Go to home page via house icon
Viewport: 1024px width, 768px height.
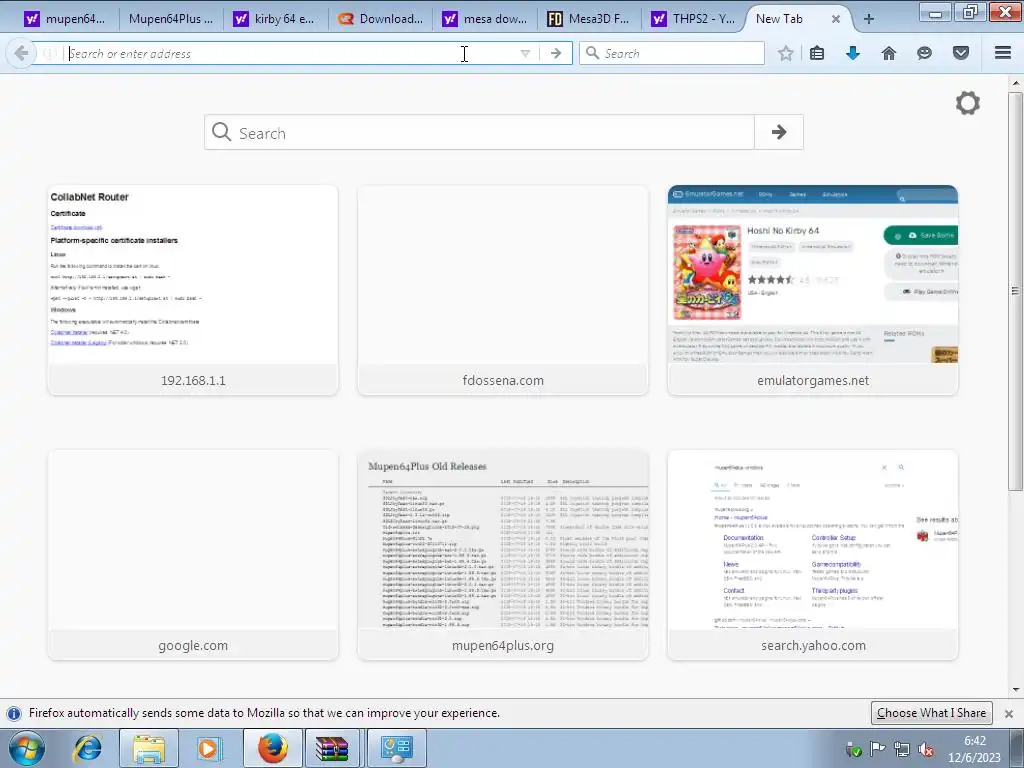tap(889, 54)
